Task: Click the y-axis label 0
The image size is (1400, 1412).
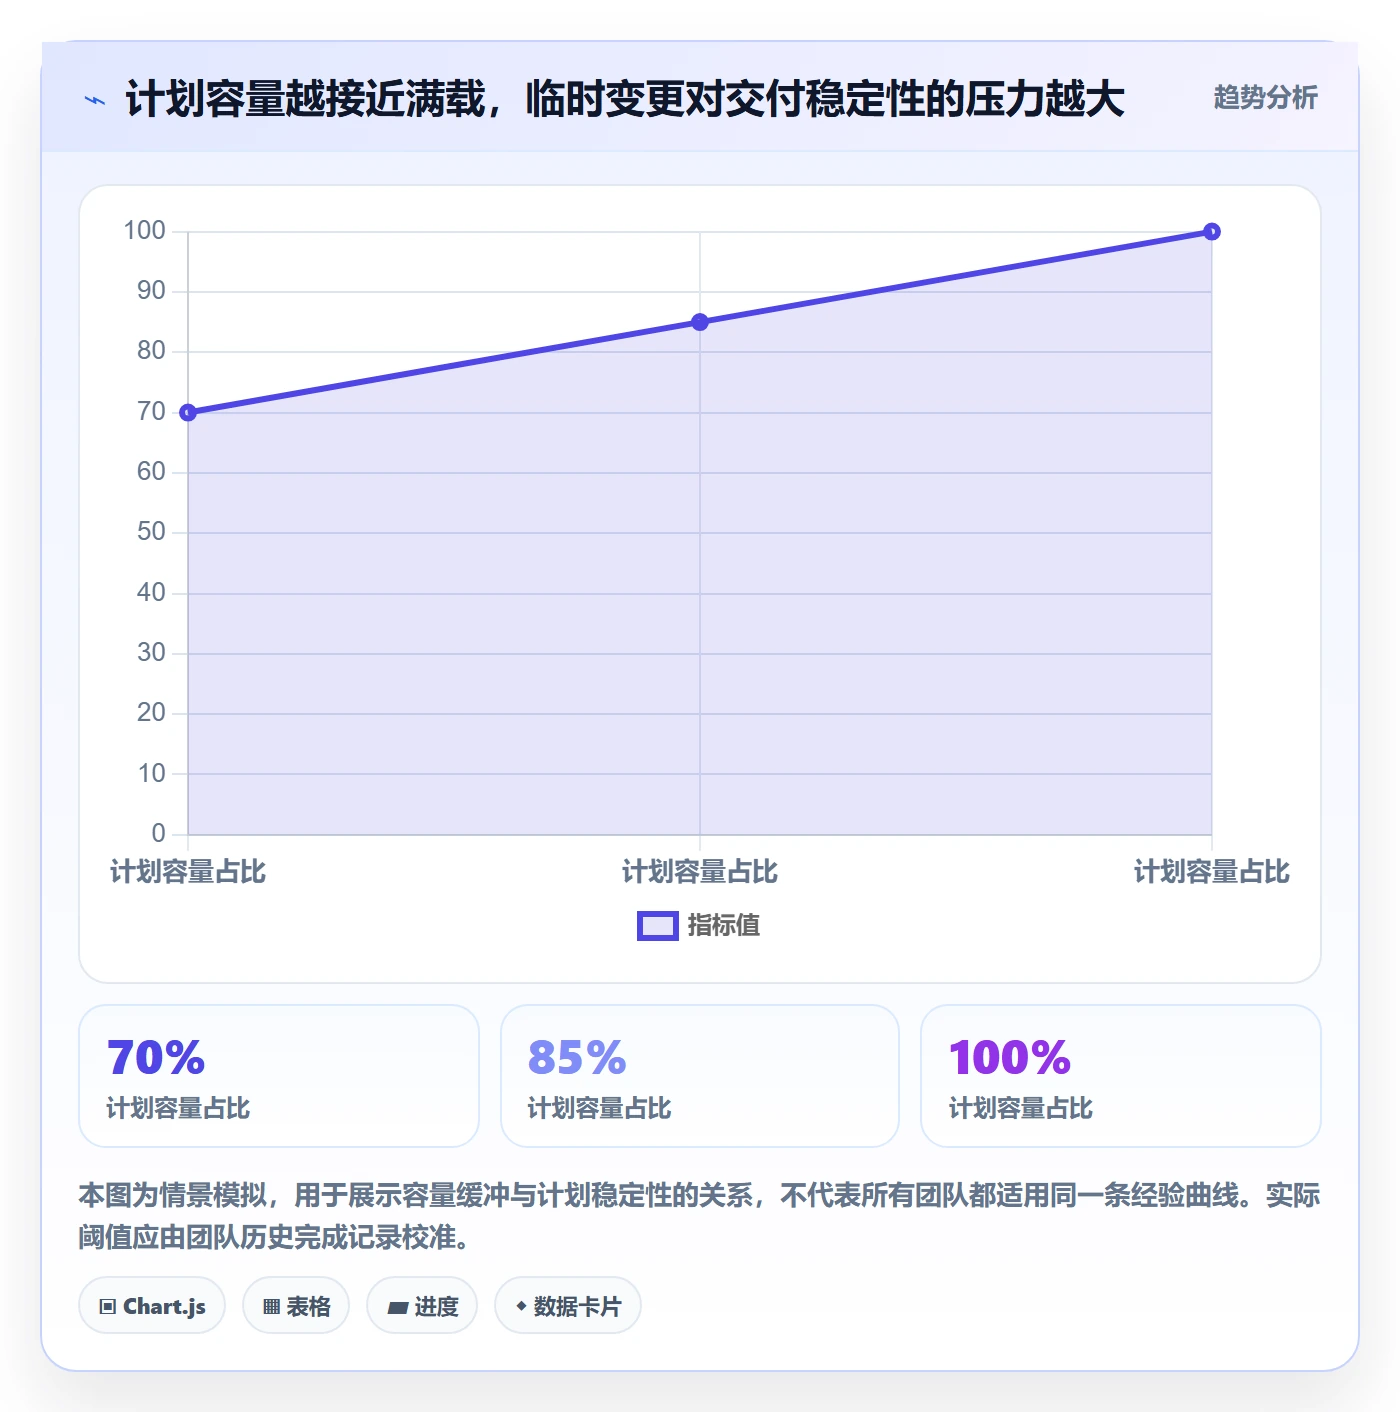Action: tap(158, 834)
